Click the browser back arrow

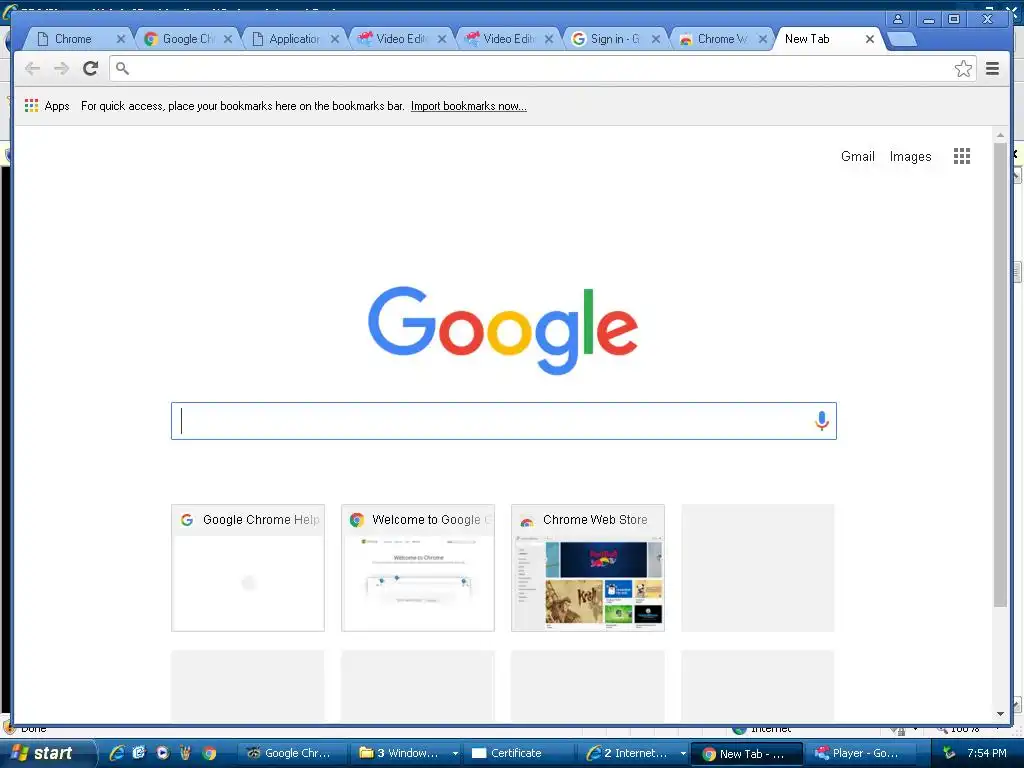pyautogui.click(x=32, y=68)
